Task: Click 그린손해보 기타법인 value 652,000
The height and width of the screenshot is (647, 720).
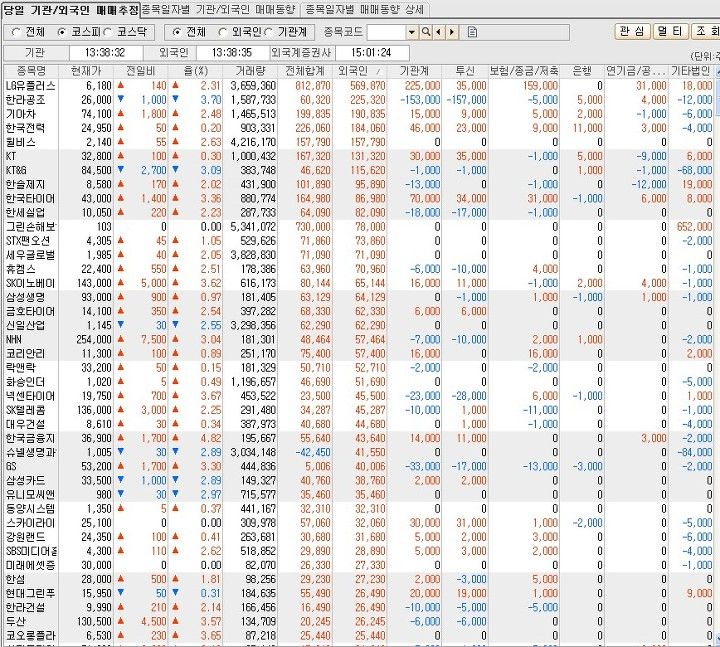Action: 694,227
